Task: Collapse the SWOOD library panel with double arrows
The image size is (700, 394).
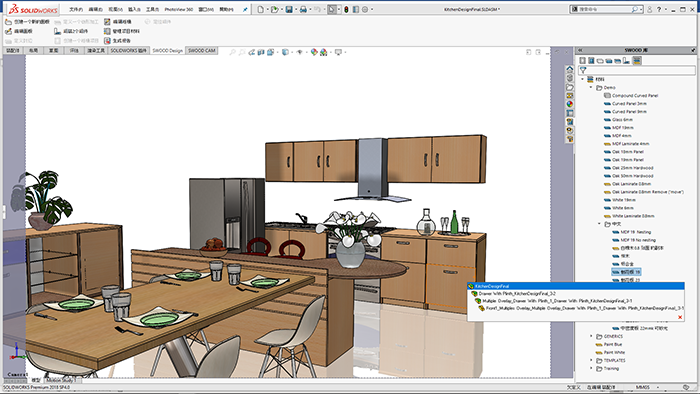Action: pyautogui.click(x=580, y=50)
